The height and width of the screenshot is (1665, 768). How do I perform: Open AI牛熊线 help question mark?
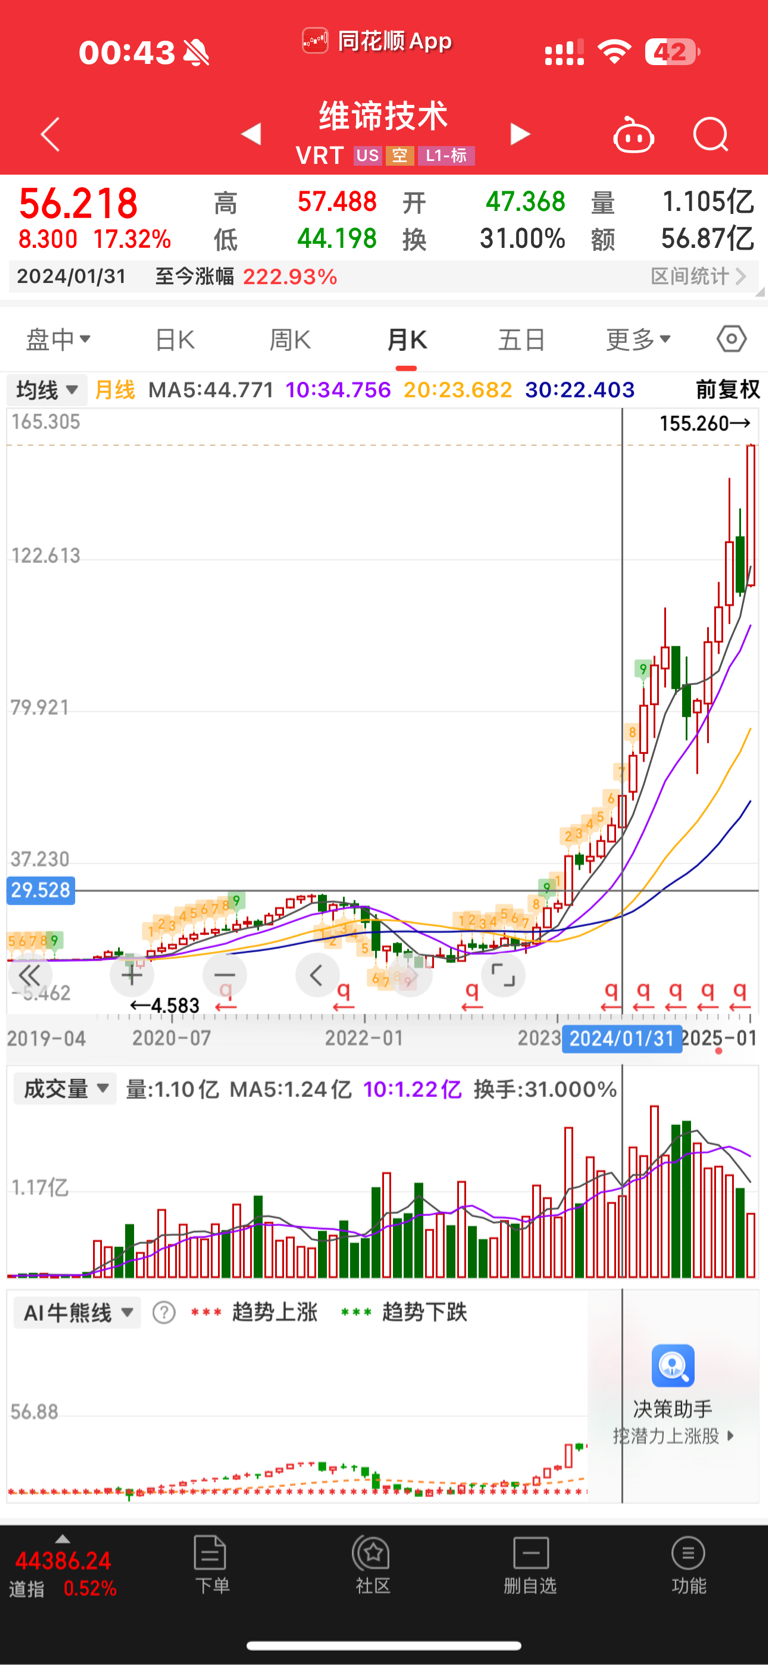pyautogui.click(x=164, y=1313)
